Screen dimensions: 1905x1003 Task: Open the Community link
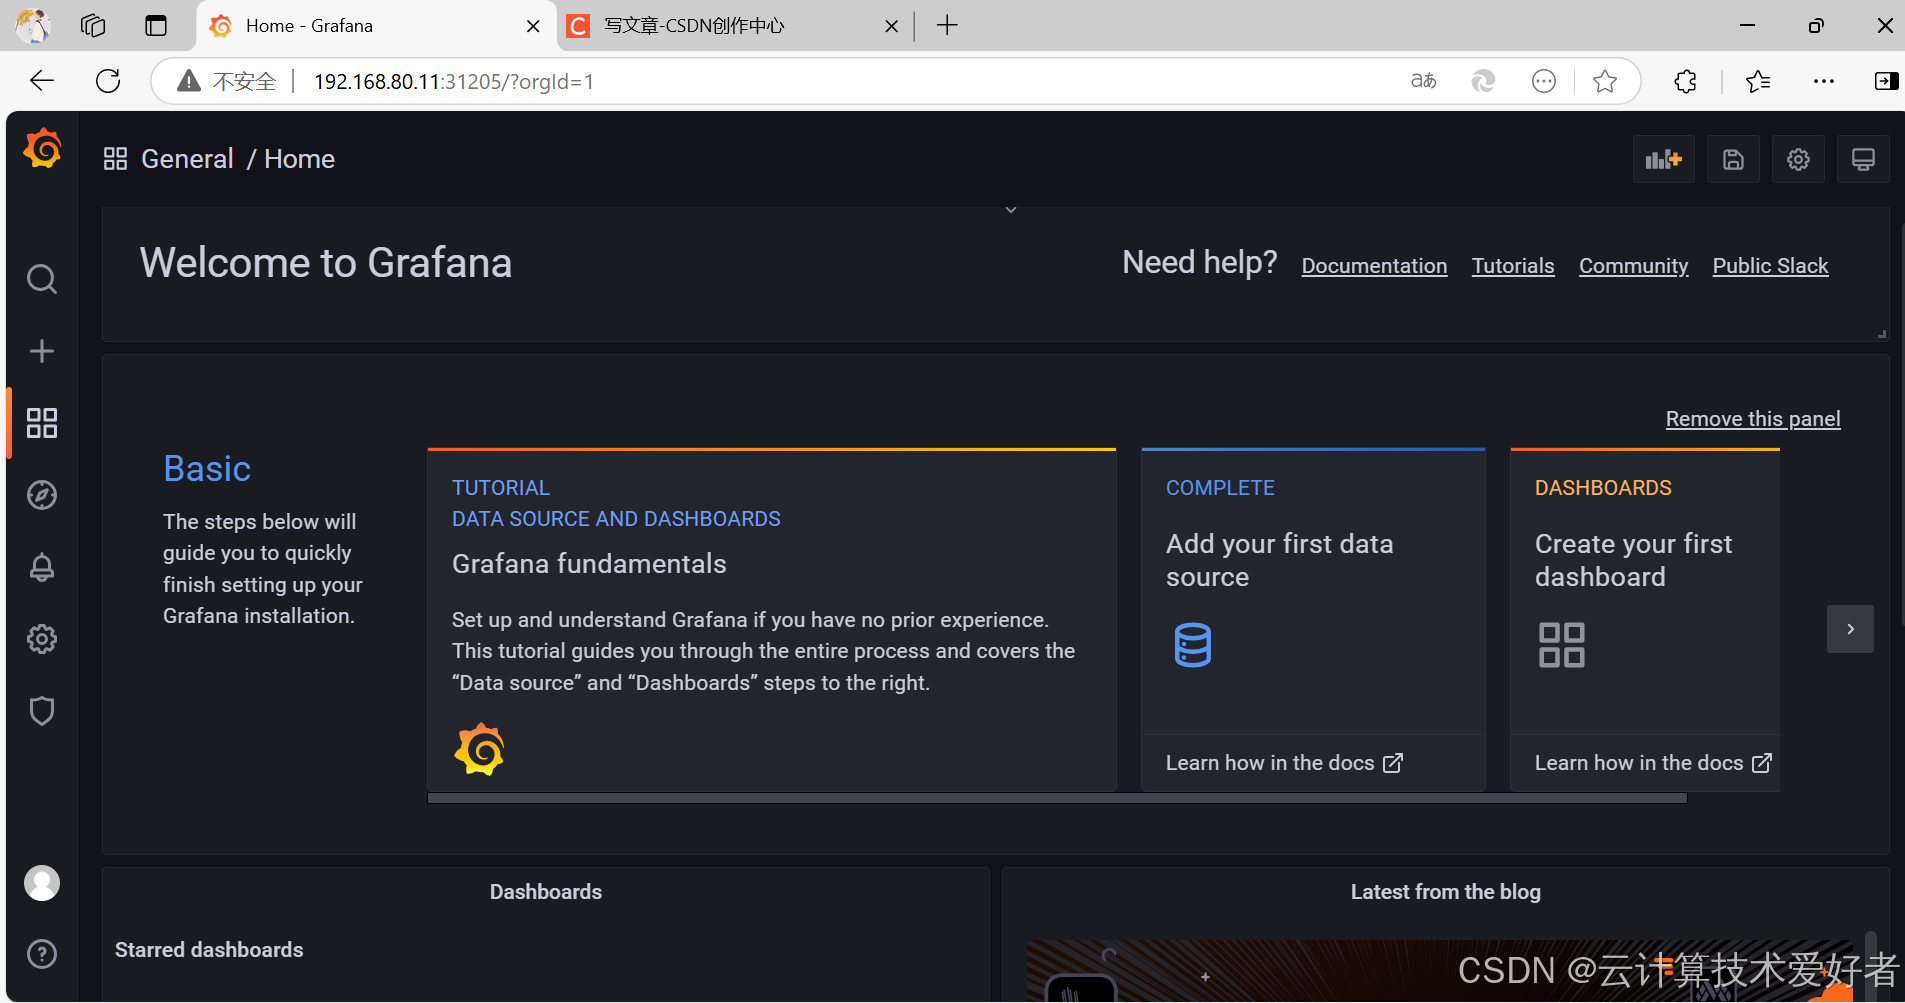[1633, 266]
